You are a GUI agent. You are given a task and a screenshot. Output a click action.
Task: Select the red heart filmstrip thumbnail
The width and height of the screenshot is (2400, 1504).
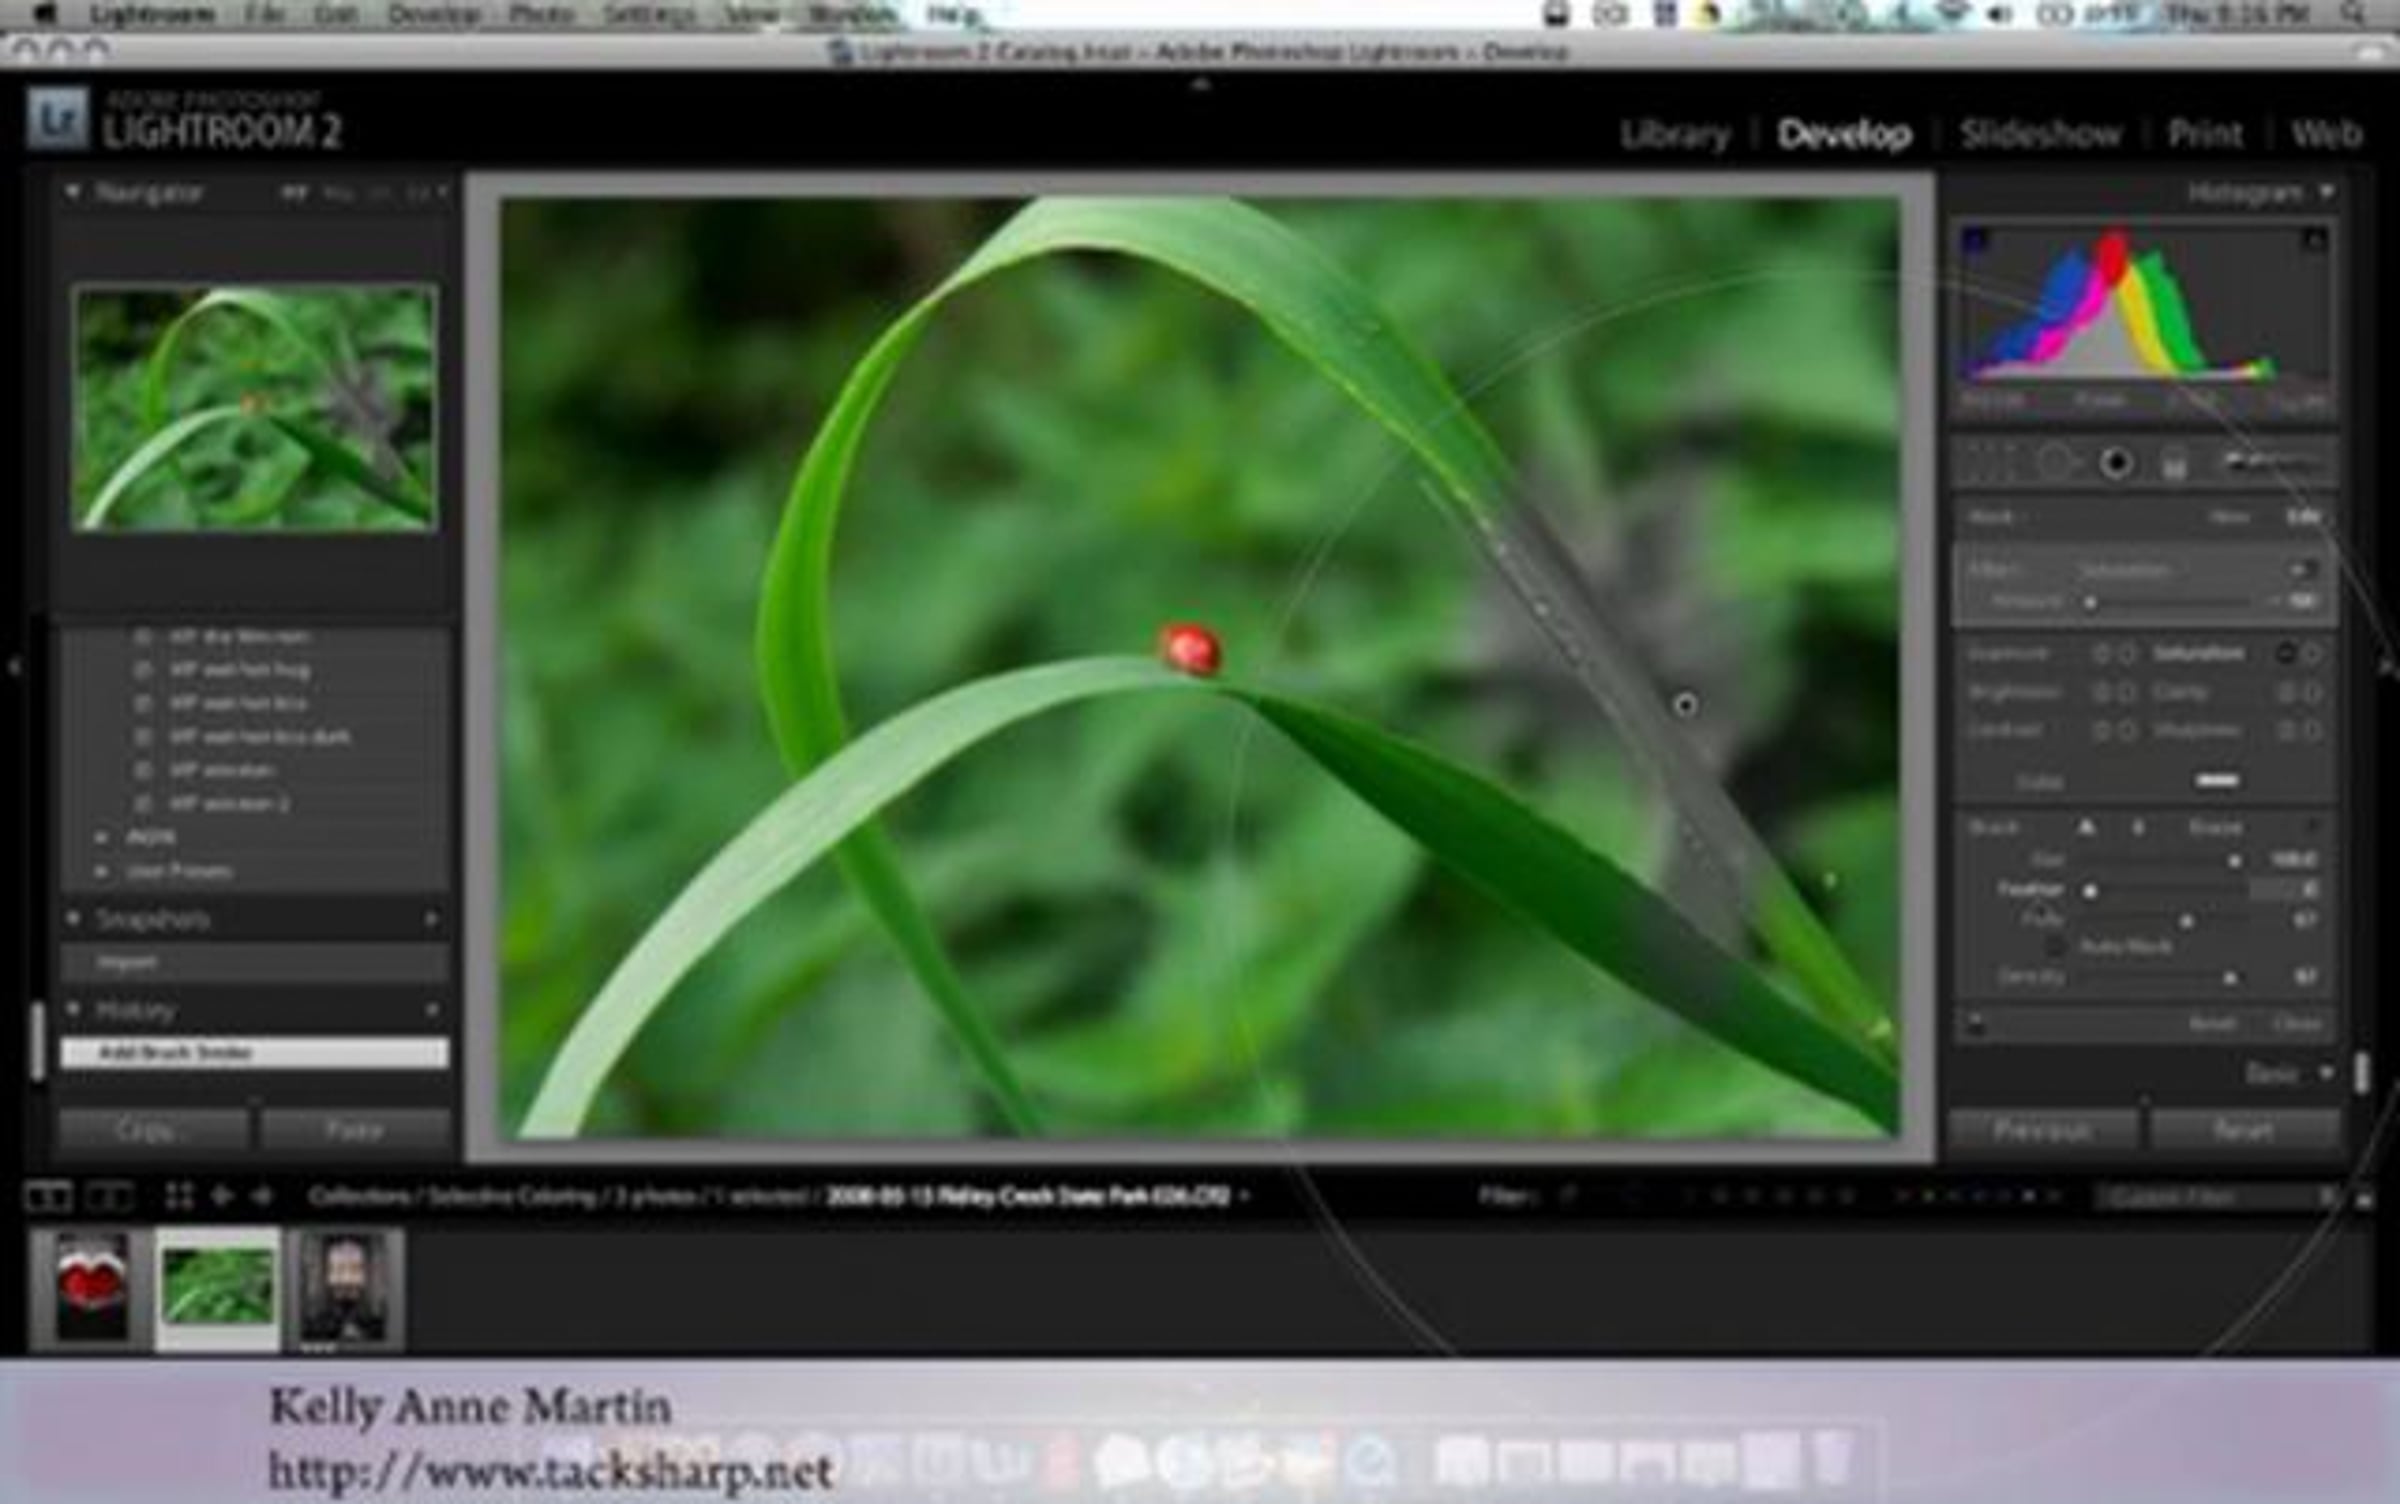coord(92,1288)
